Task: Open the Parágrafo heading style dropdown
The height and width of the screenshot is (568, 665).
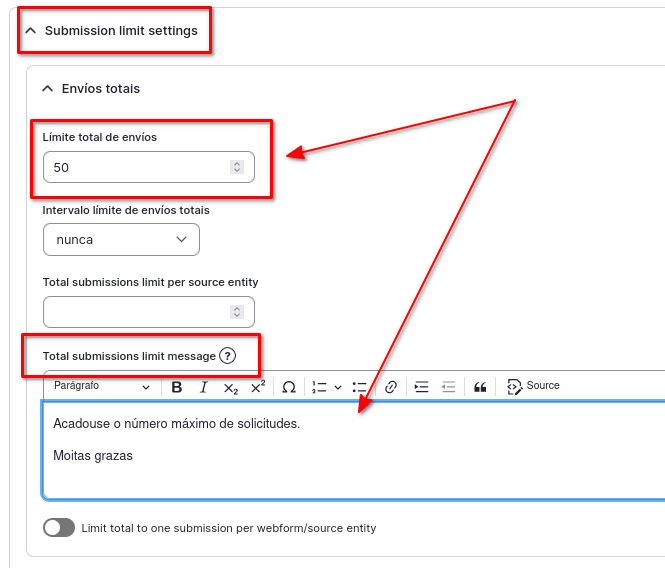Action: [x=102, y=386]
